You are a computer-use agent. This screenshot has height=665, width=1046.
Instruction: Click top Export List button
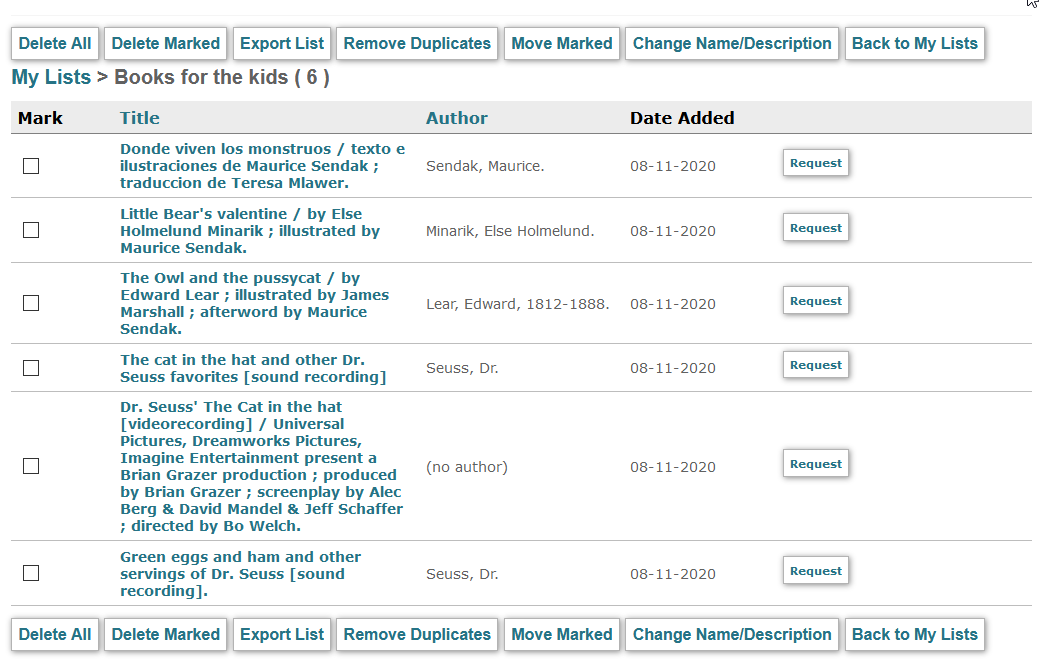(x=282, y=43)
